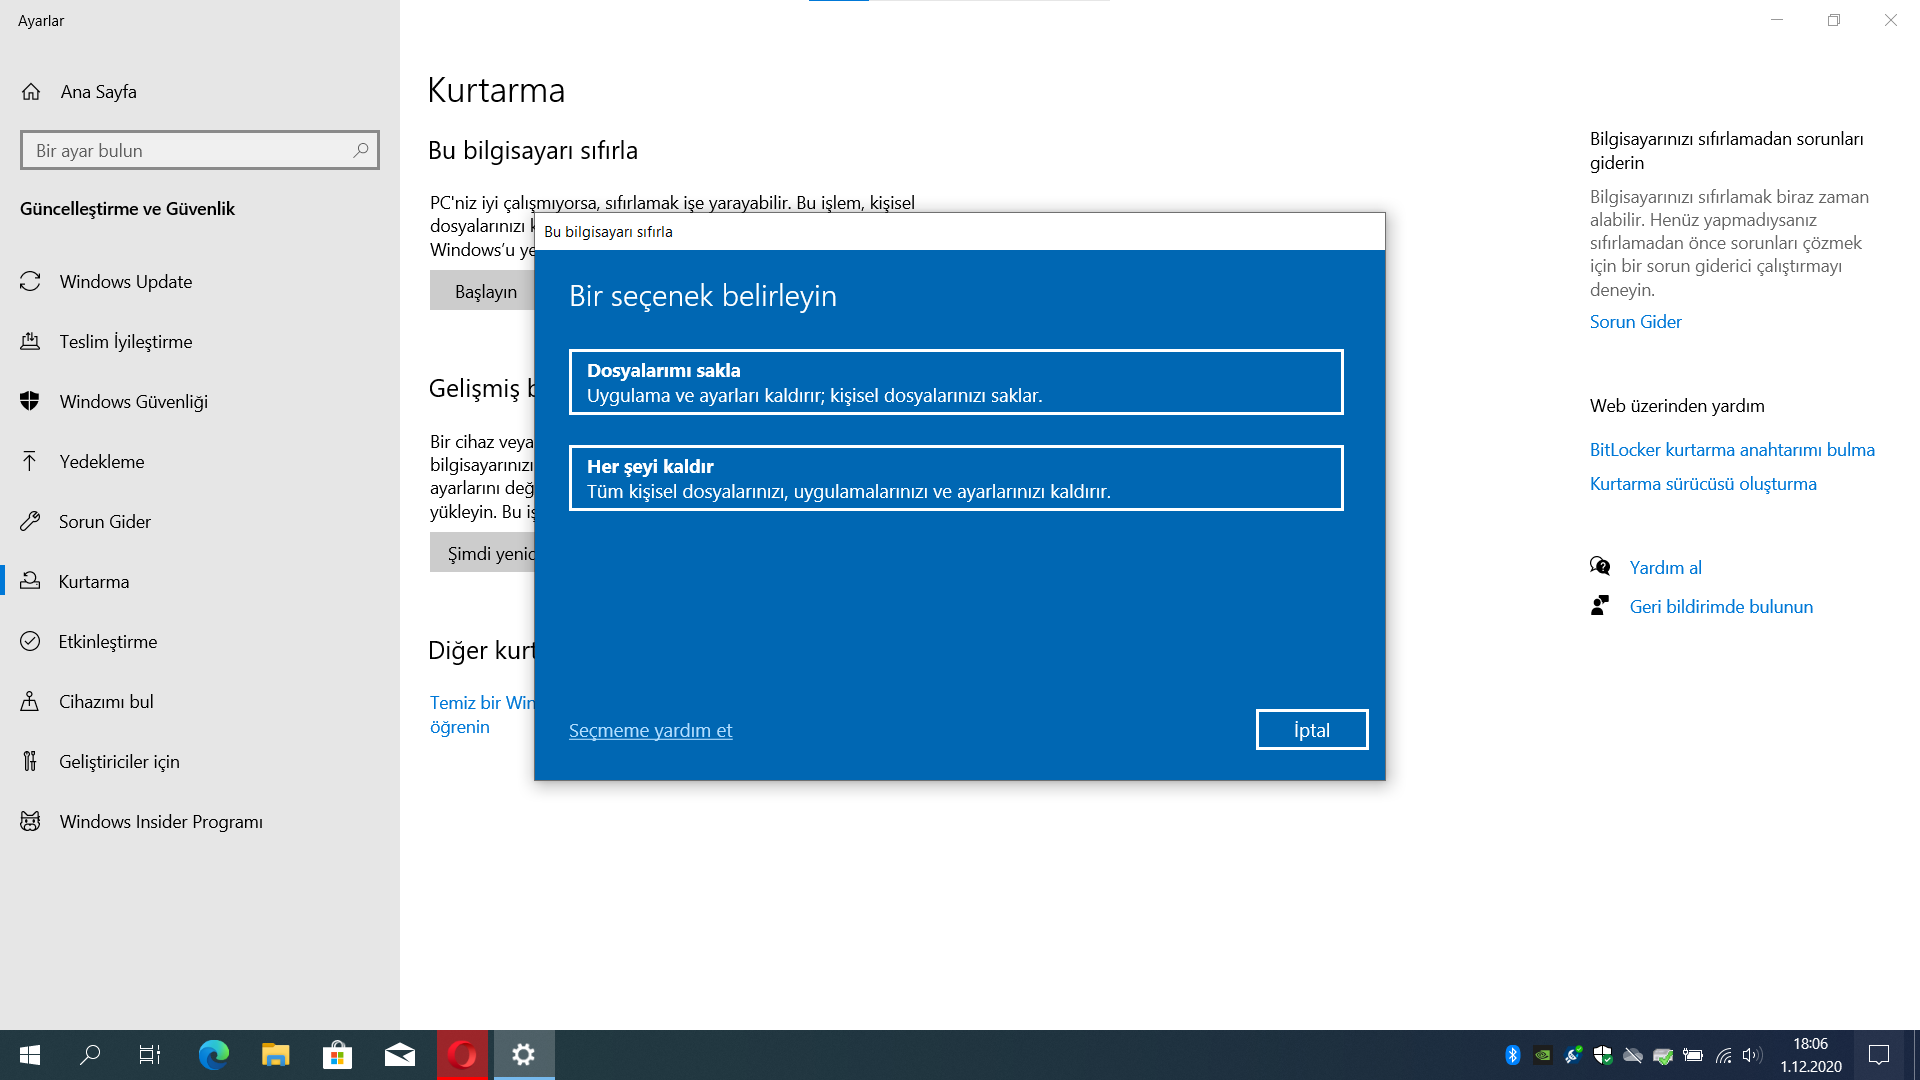The image size is (1920, 1080).
Task: Click the Windows Güvenliği shield icon
Action: pos(30,402)
